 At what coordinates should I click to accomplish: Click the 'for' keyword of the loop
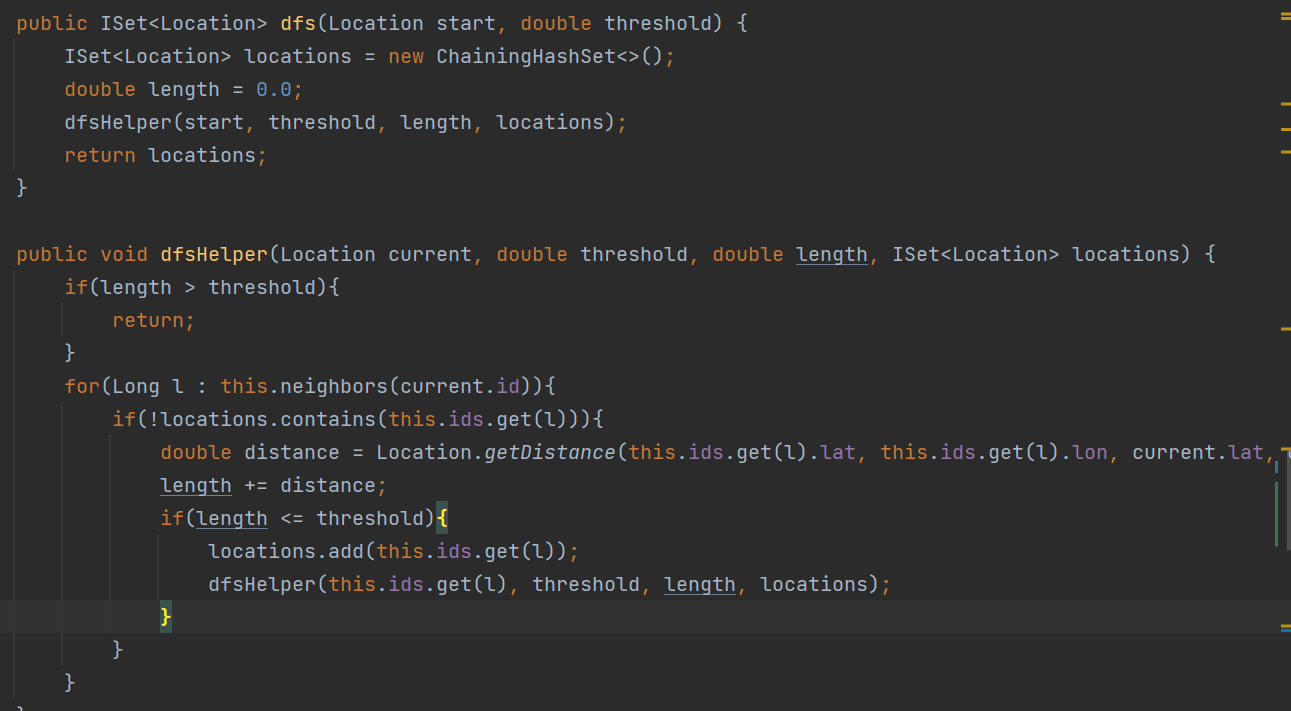[82, 386]
